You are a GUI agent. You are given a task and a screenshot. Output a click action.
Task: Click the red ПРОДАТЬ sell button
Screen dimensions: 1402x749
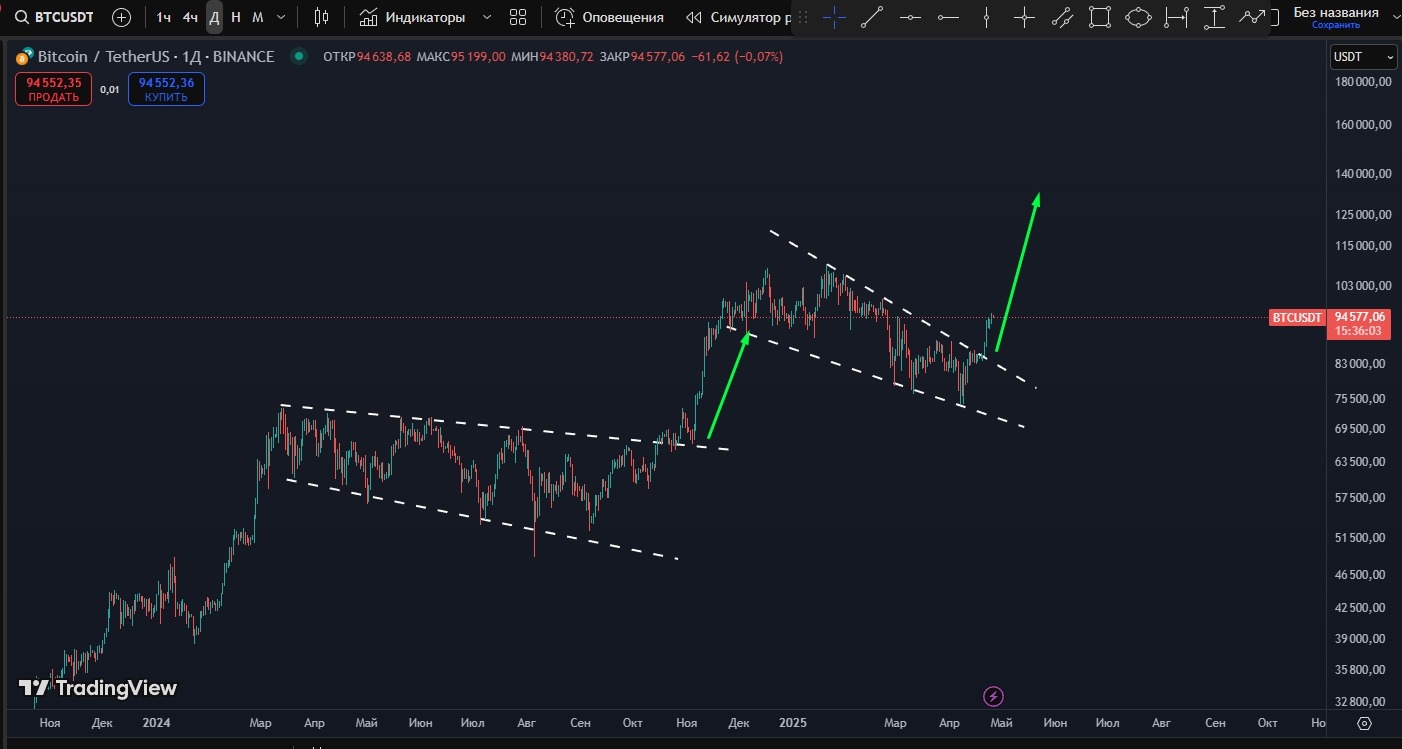coord(54,90)
